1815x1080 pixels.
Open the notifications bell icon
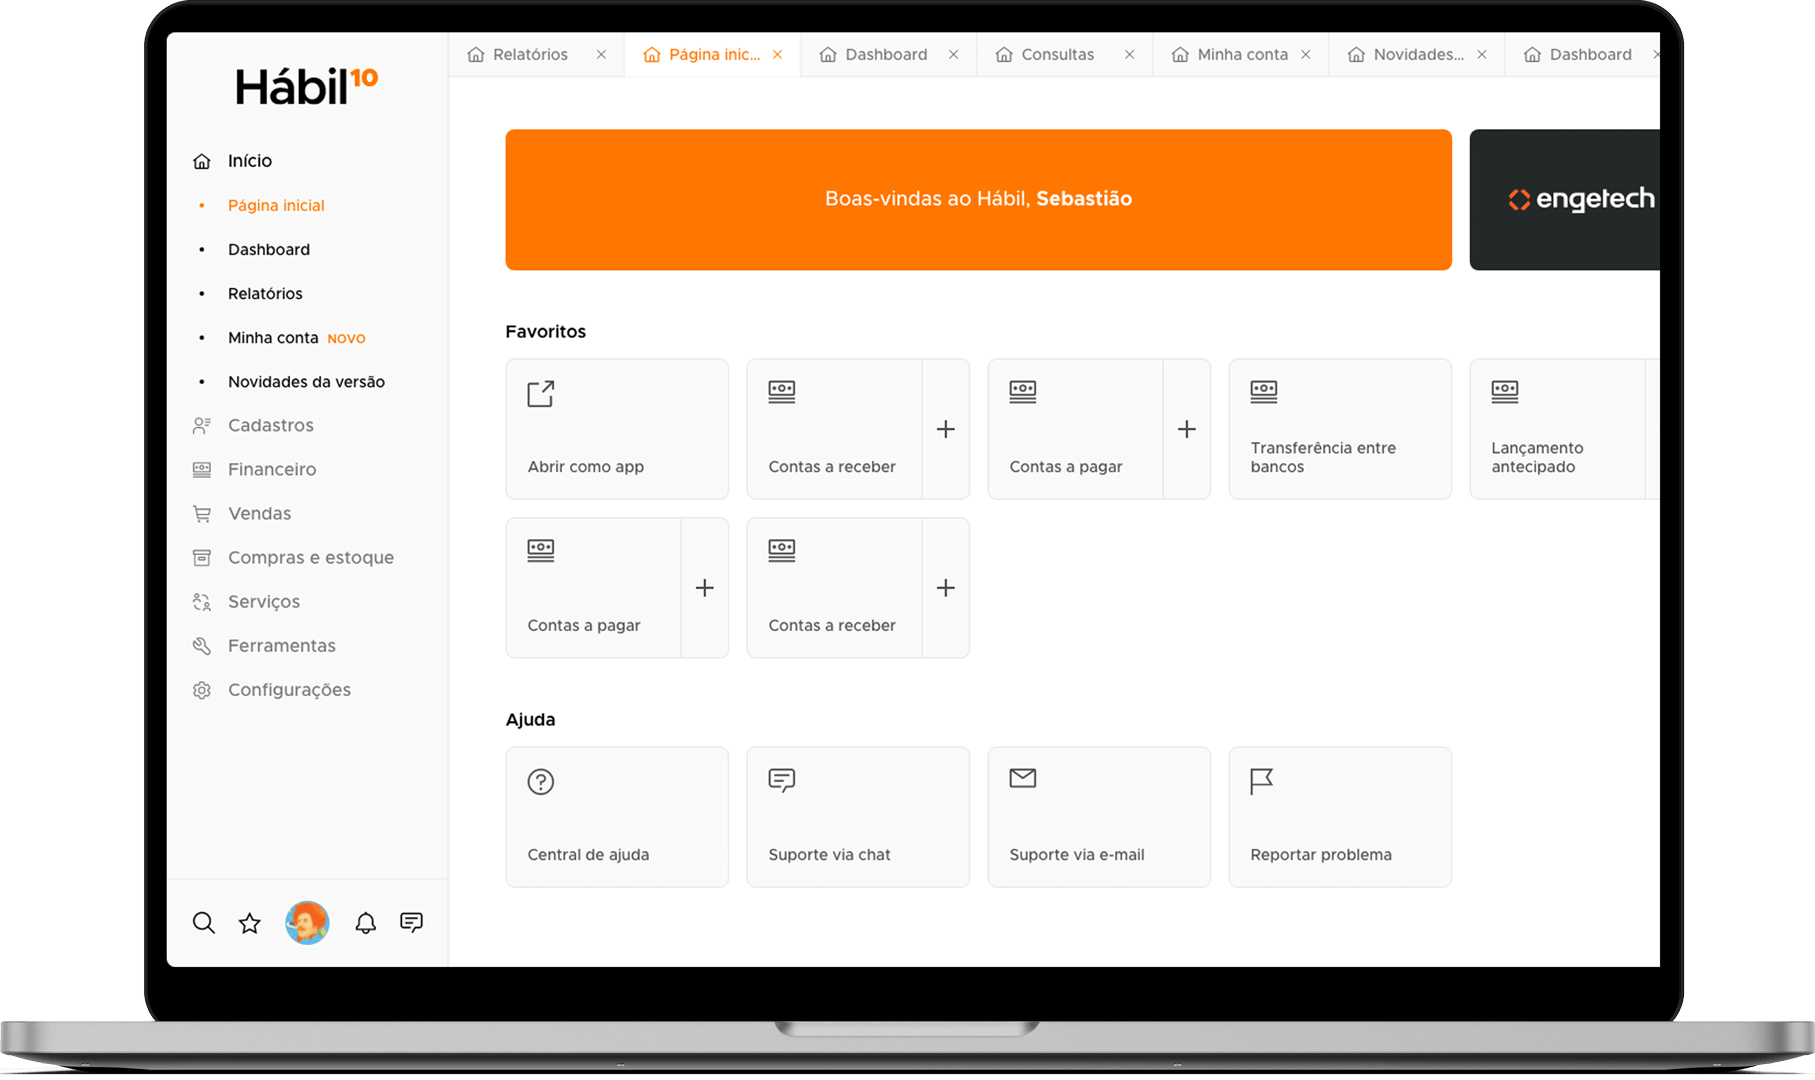366,923
